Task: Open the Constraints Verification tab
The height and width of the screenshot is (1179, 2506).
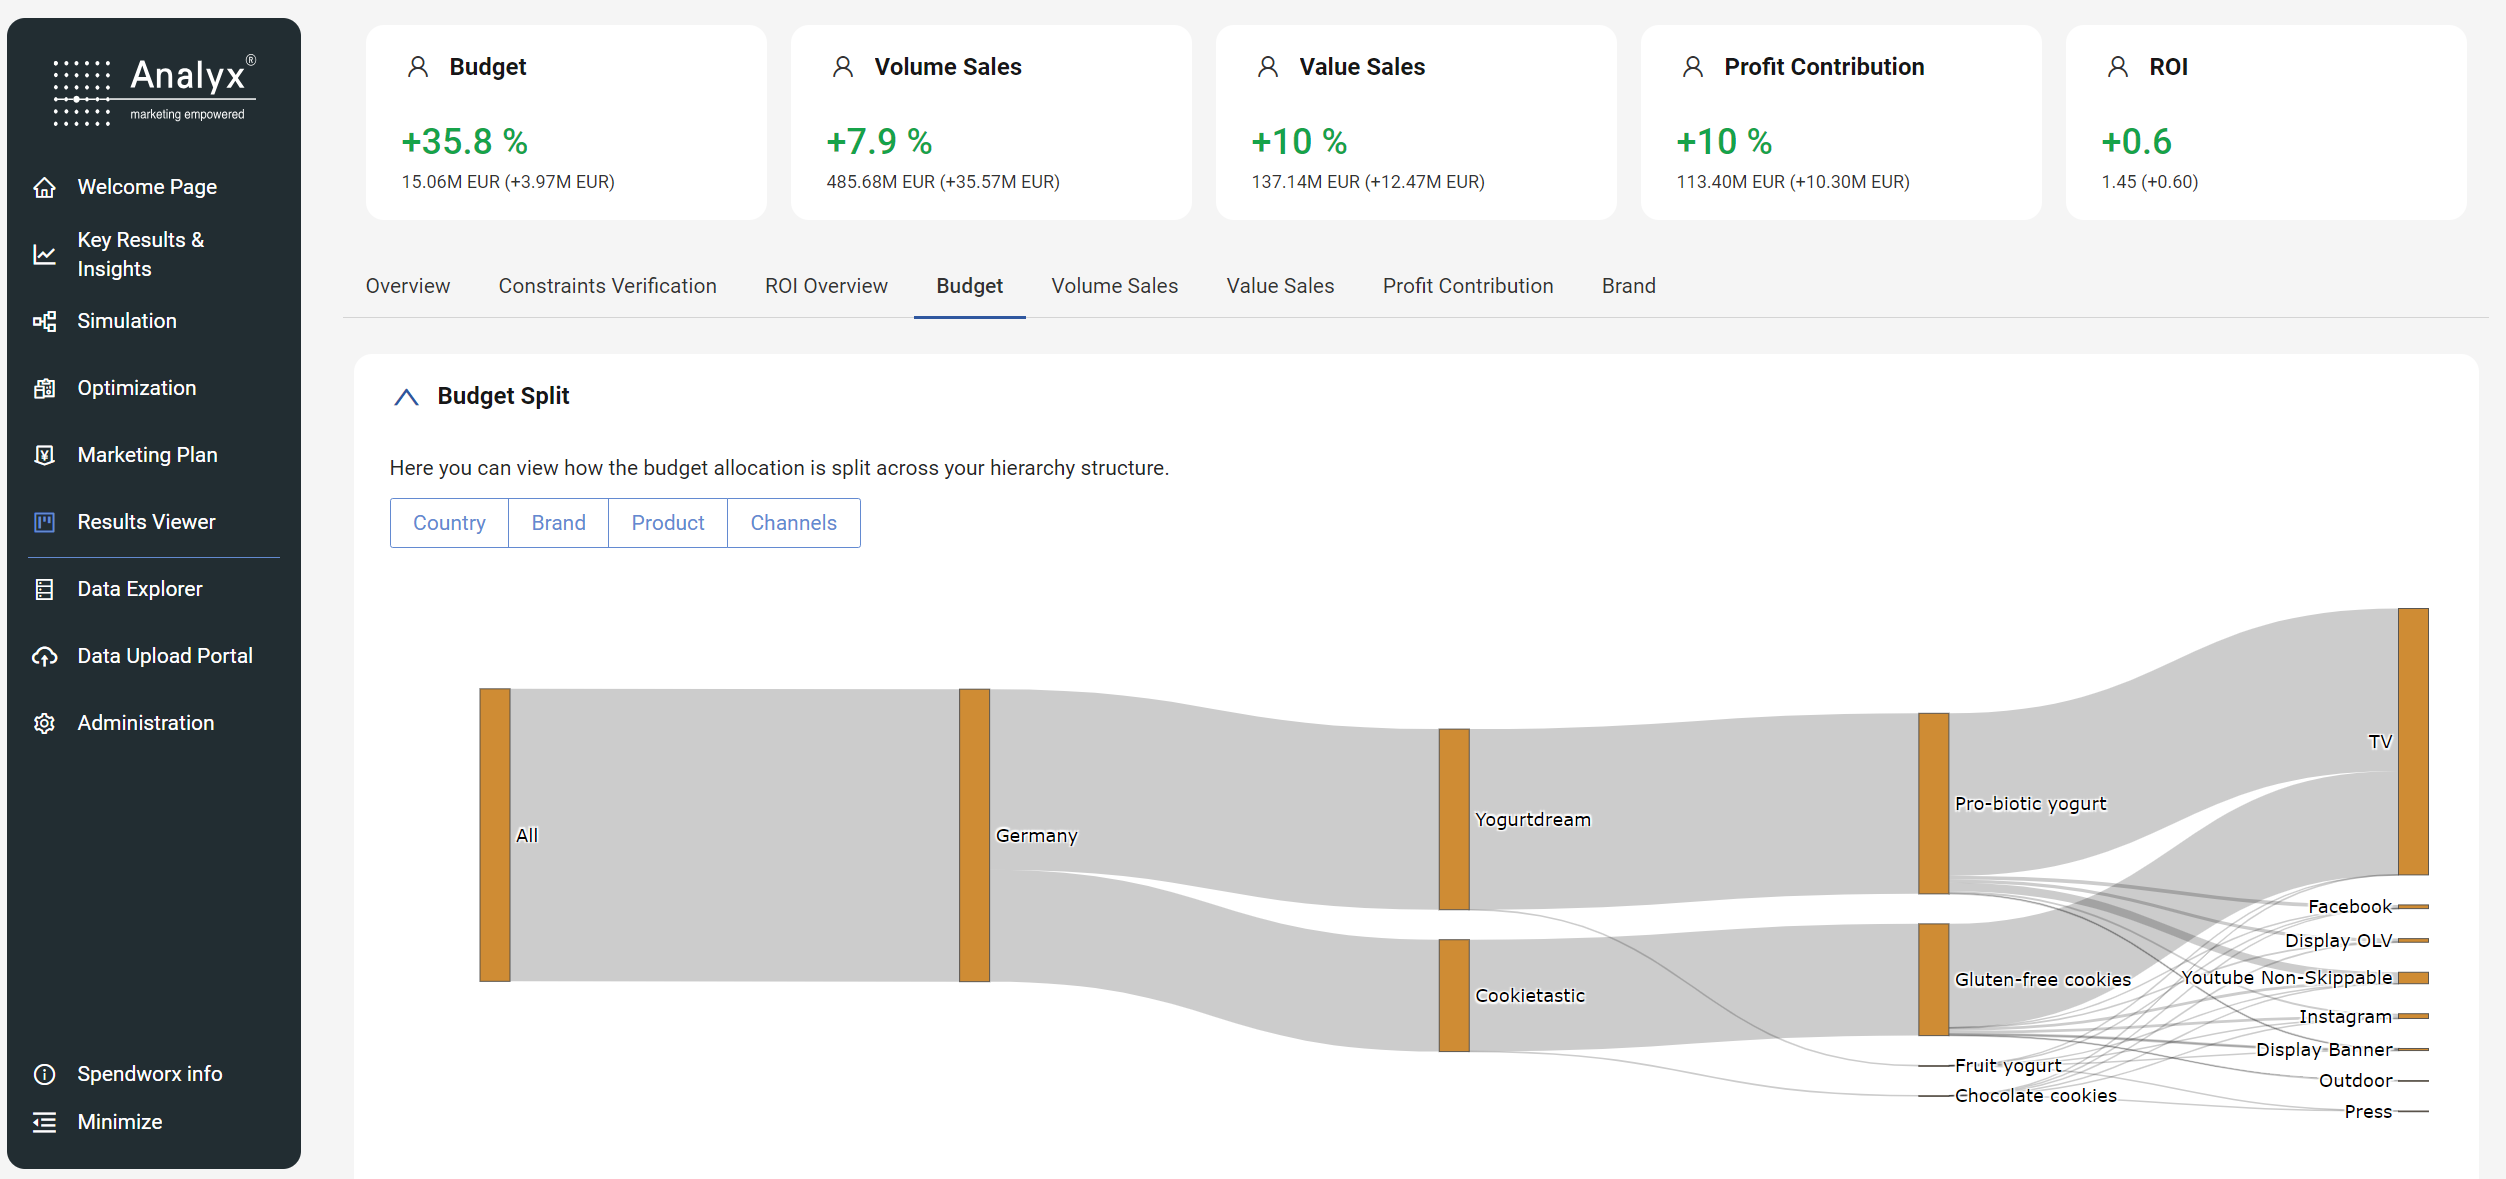Action: pos(607,286)
